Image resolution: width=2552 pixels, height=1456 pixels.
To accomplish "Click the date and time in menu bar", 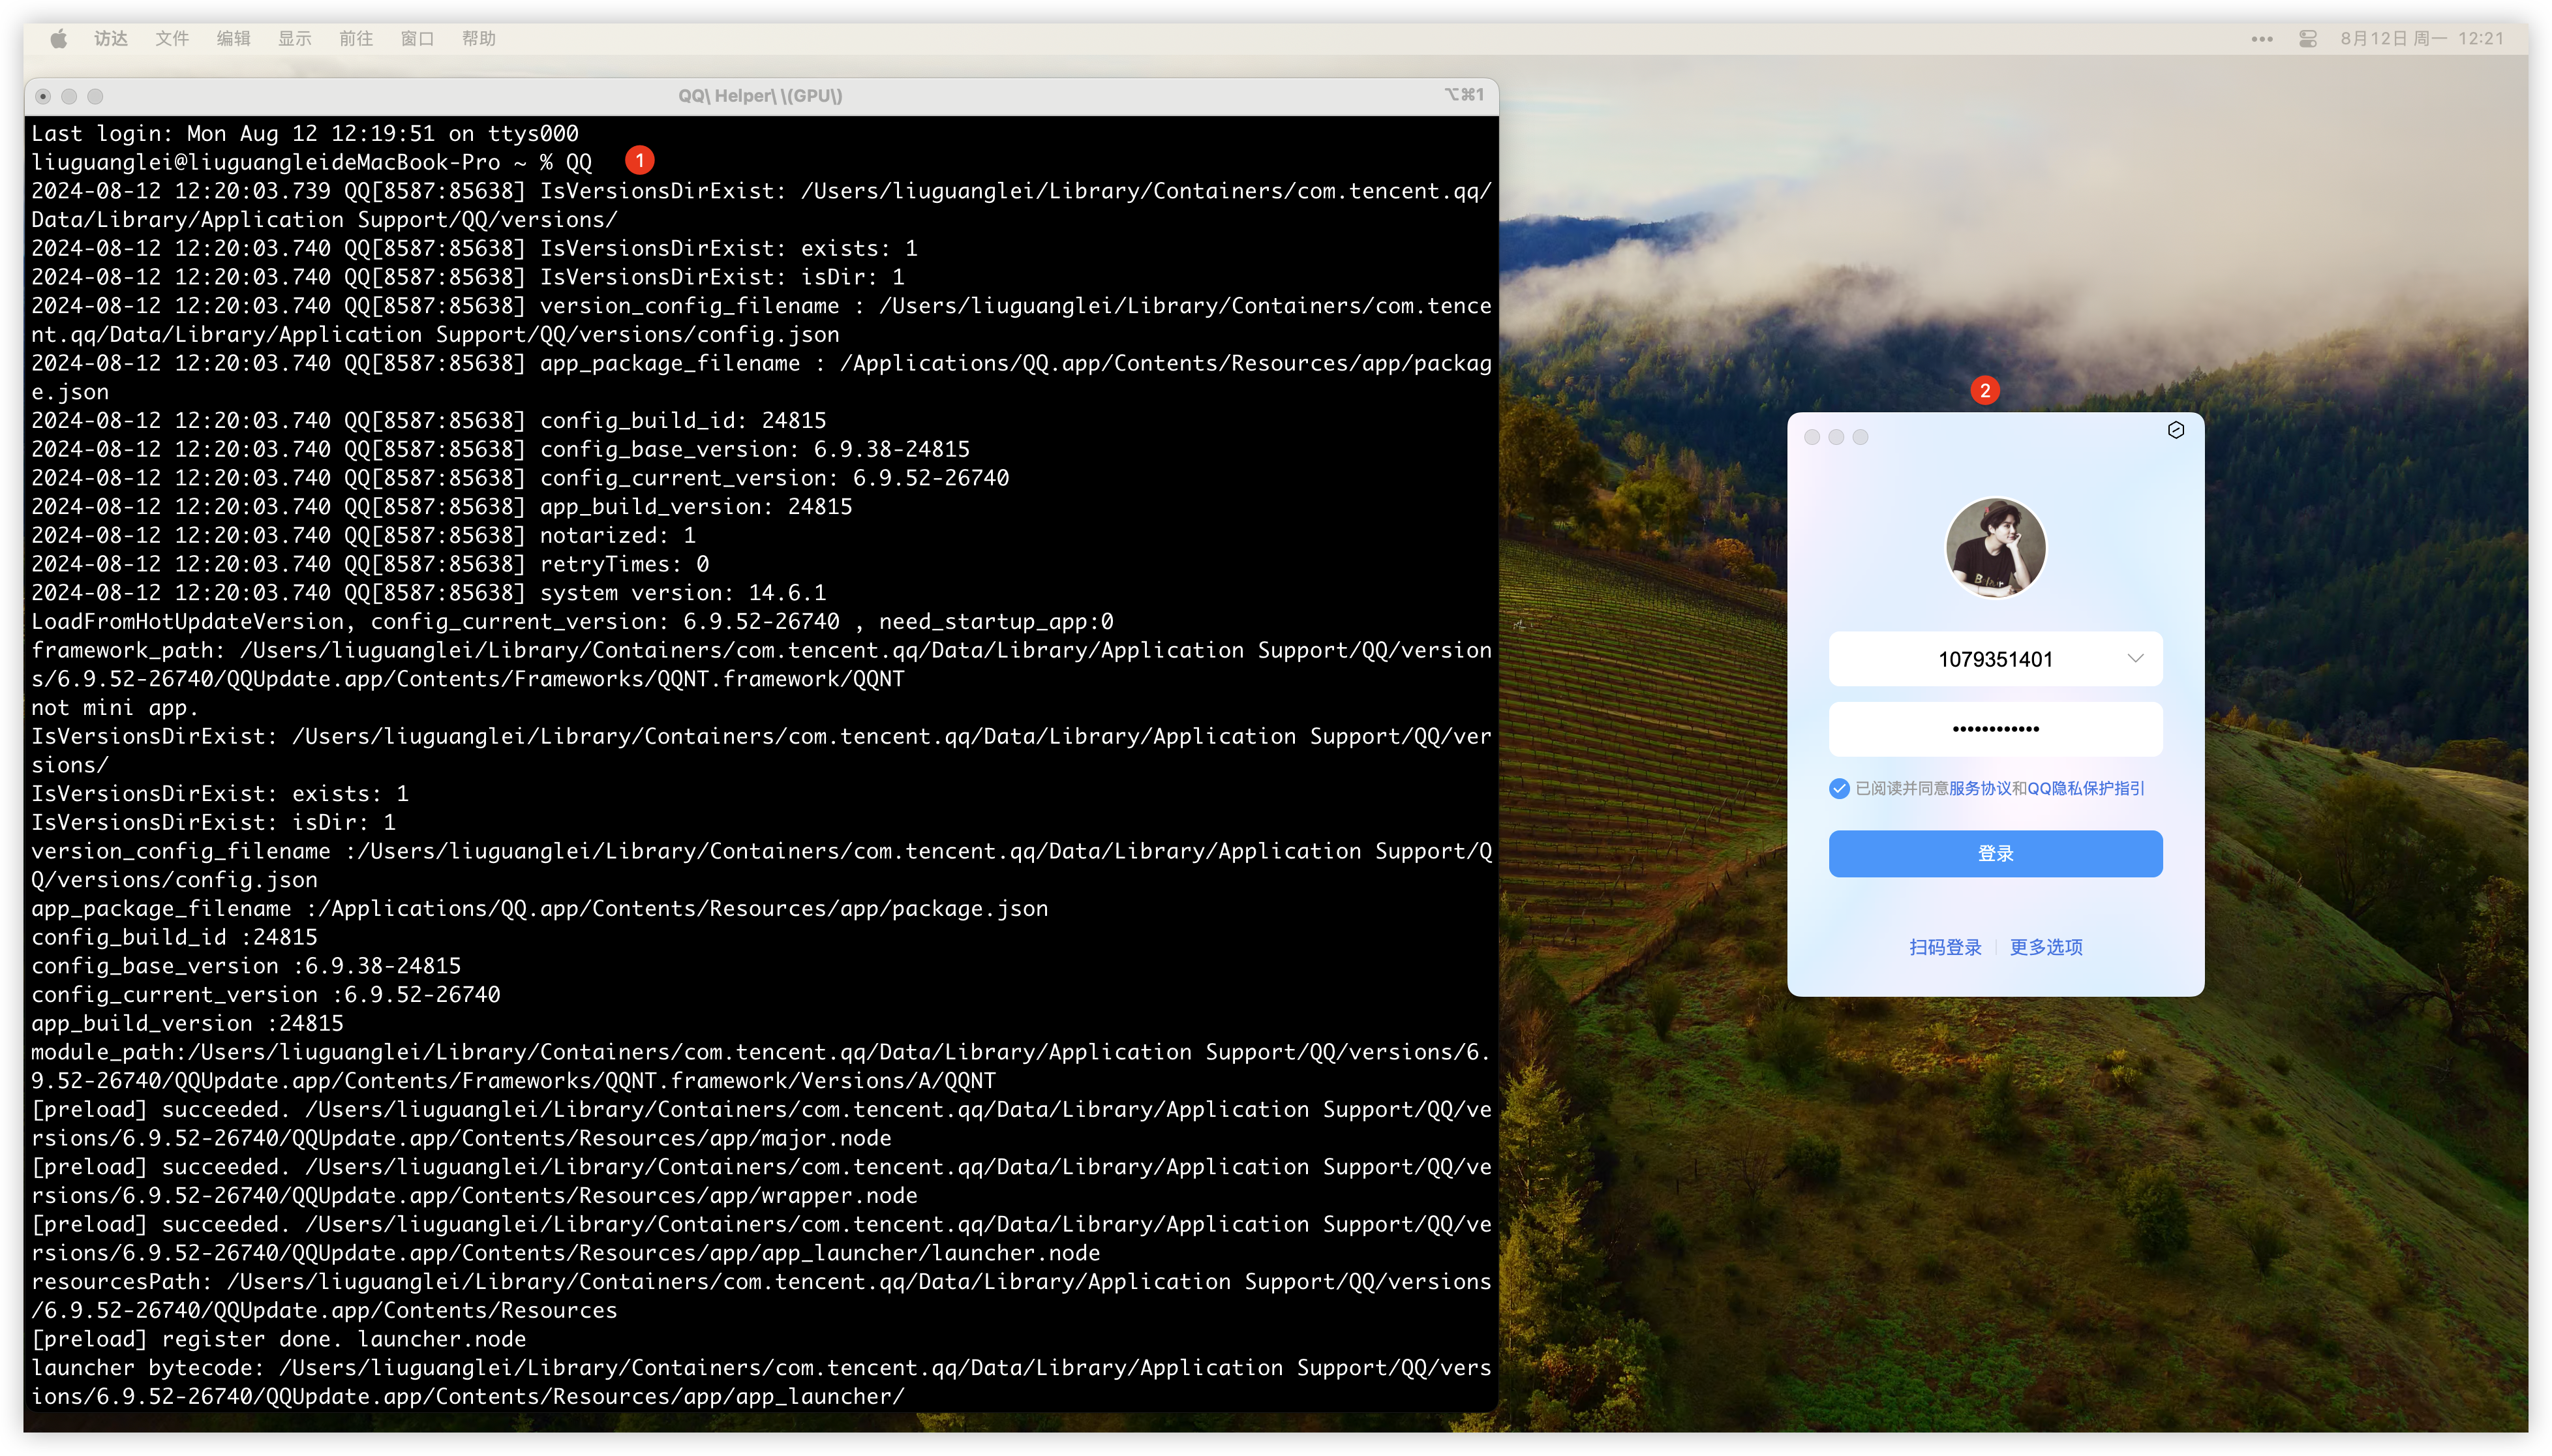I will [x=2422, y=39].
